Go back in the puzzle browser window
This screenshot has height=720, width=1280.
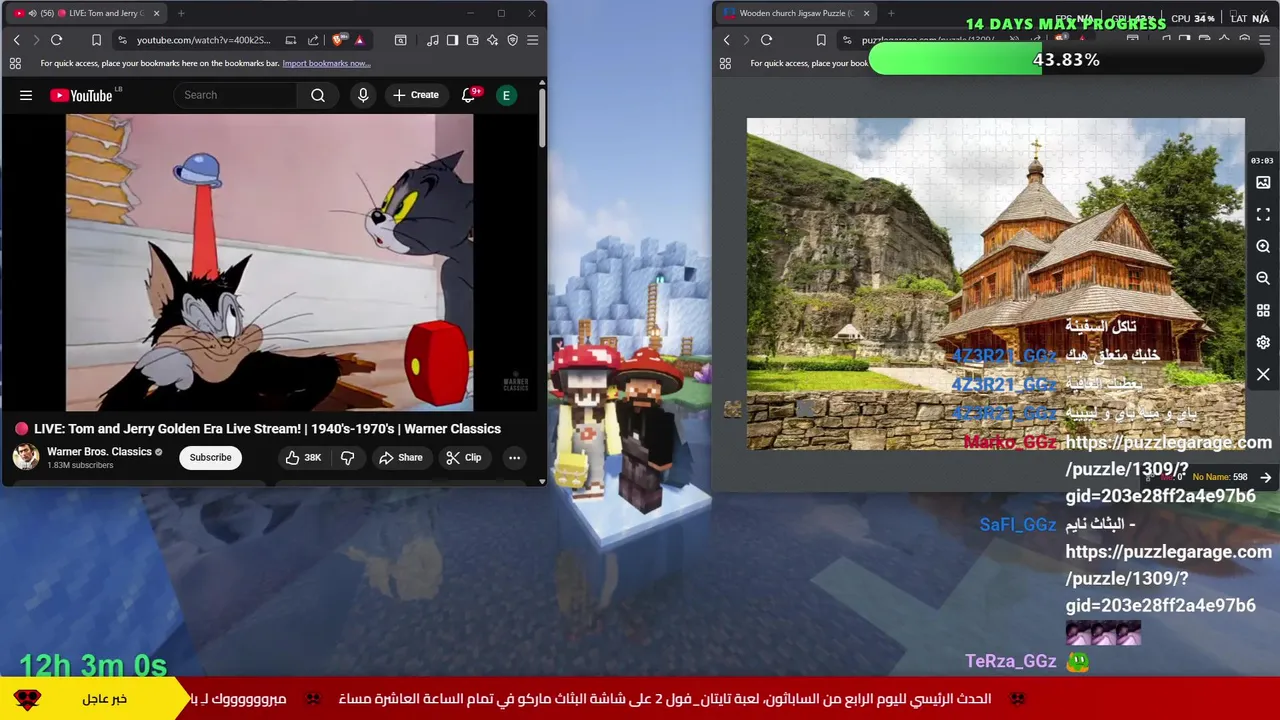(x=726, y=40)
